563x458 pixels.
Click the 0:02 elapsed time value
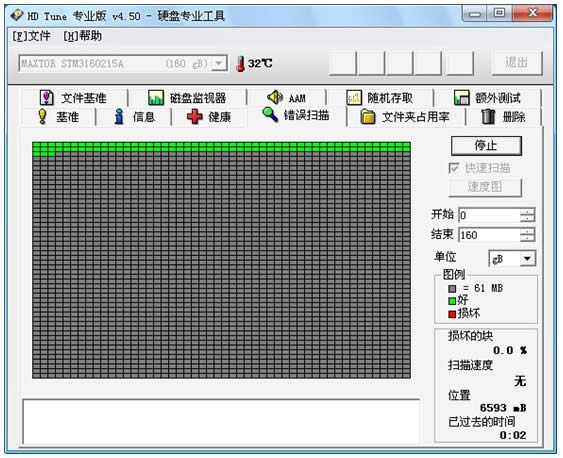pyautogui.click(x=513, y=435)
